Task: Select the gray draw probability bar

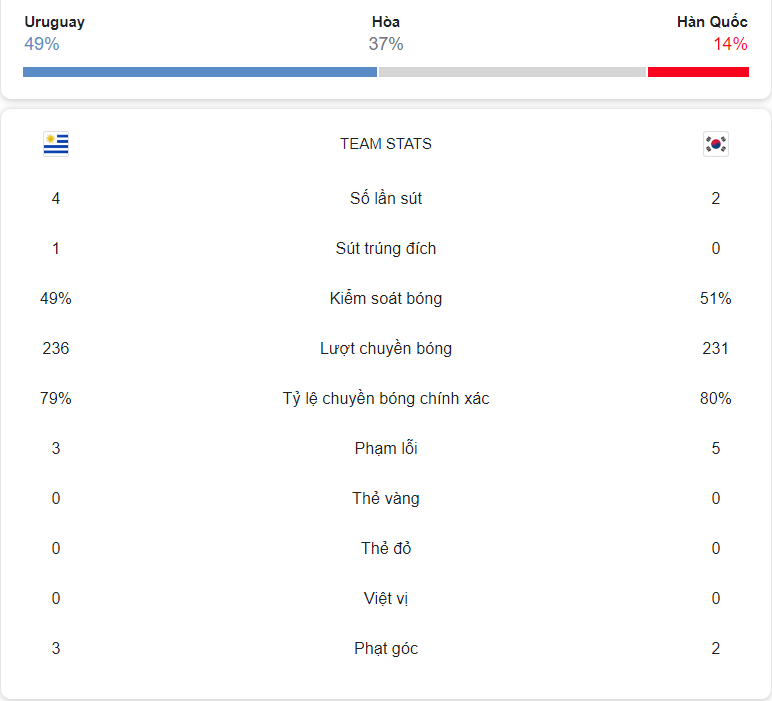Action: pyautogui.click(x=512, y=72)
